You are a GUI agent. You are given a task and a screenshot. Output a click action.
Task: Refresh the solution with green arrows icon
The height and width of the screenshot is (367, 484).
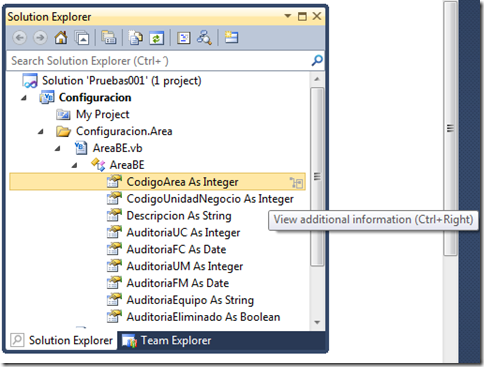click(156, 38)
